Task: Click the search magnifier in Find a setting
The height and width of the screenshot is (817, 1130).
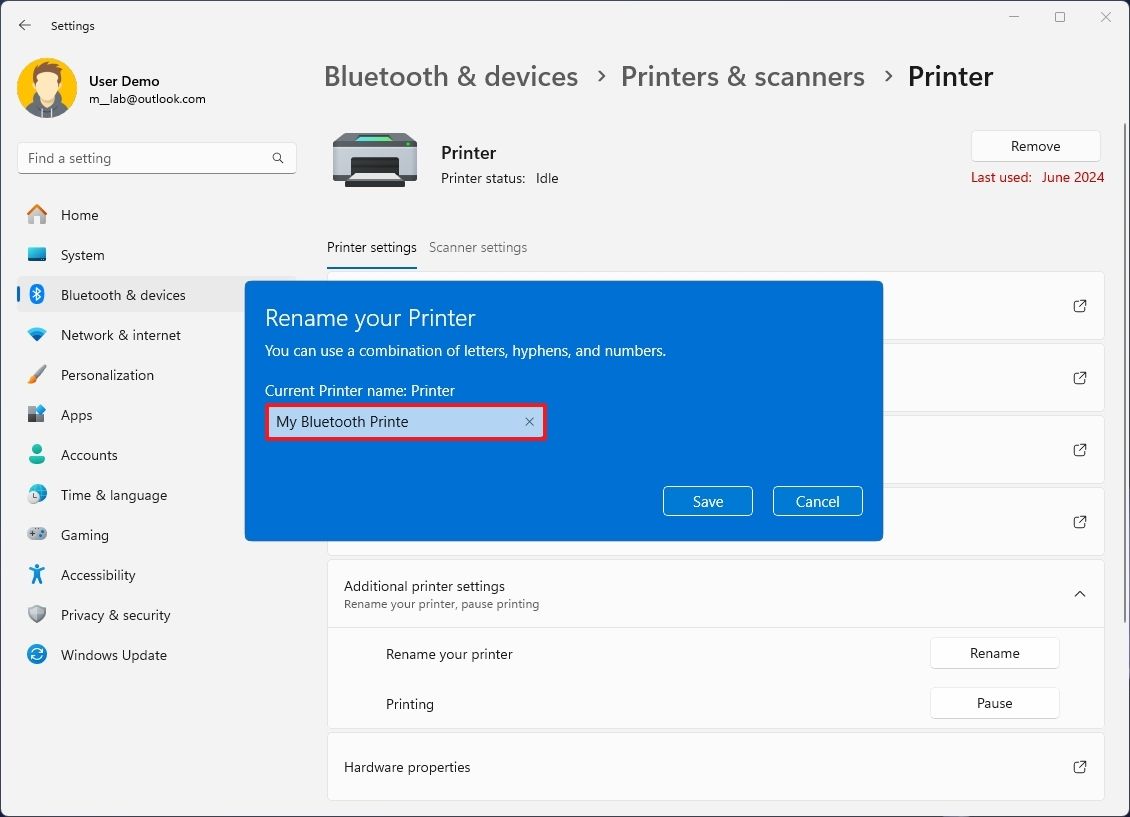Action: tap(277, 158)
